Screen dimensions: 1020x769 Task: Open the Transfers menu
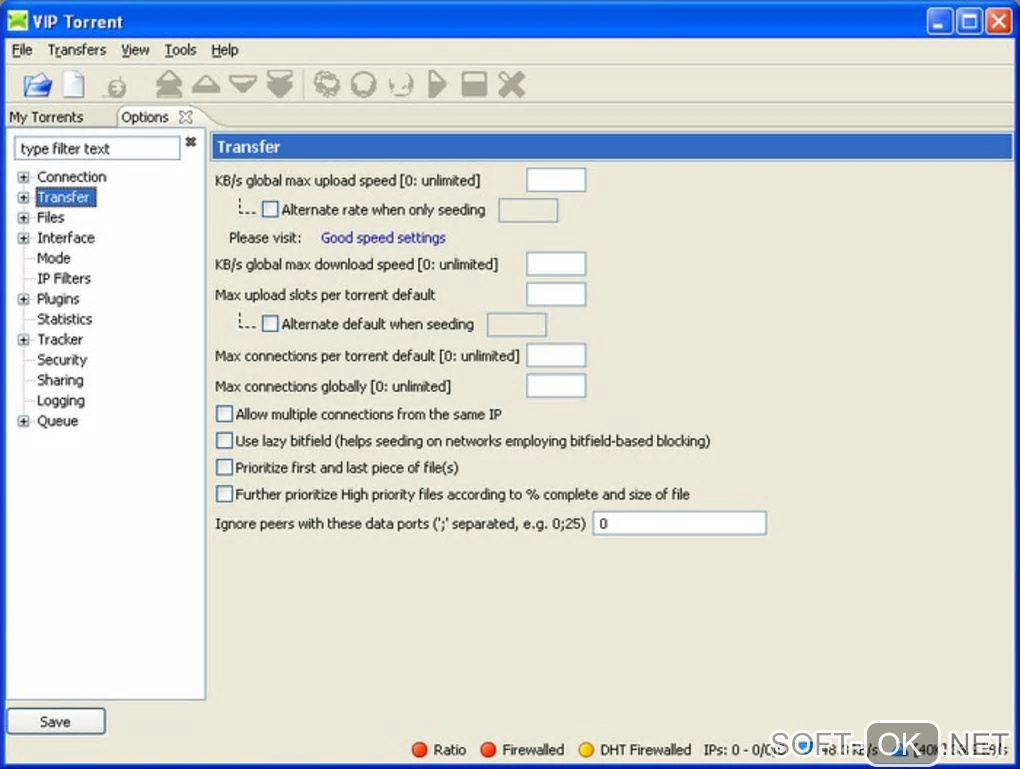click(x=77, y=50)
